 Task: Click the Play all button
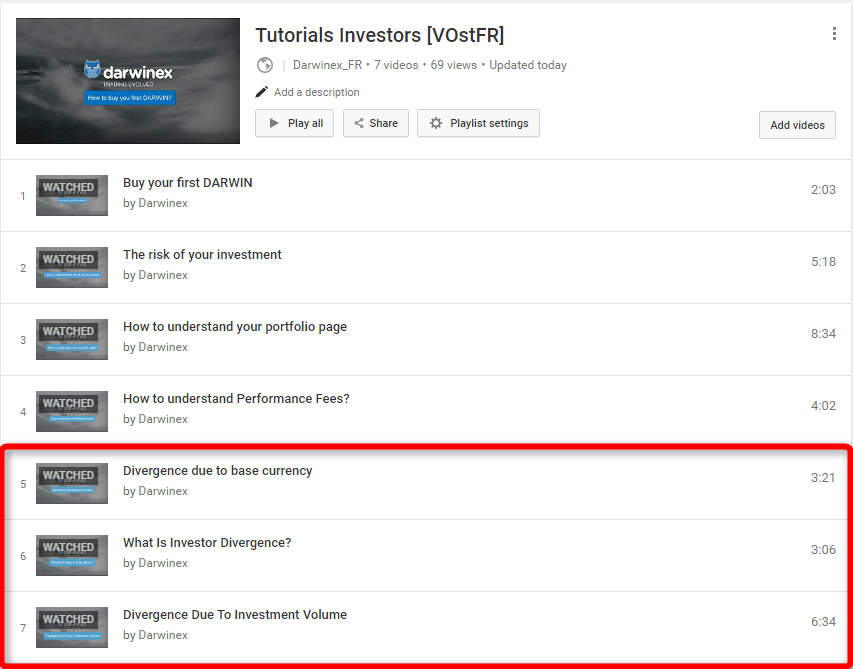point(294,123)
